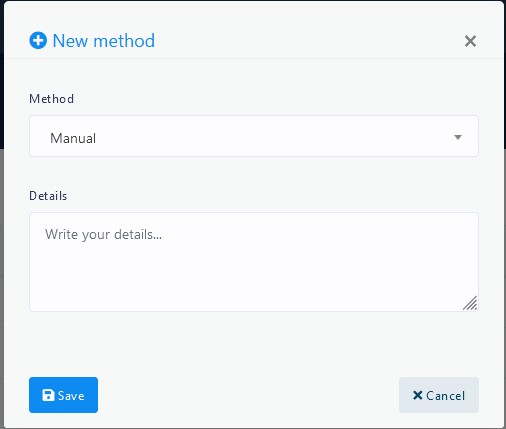Expand the Method dropdown caret arrow
Screen dimensions: 506x429
point(458,137)
